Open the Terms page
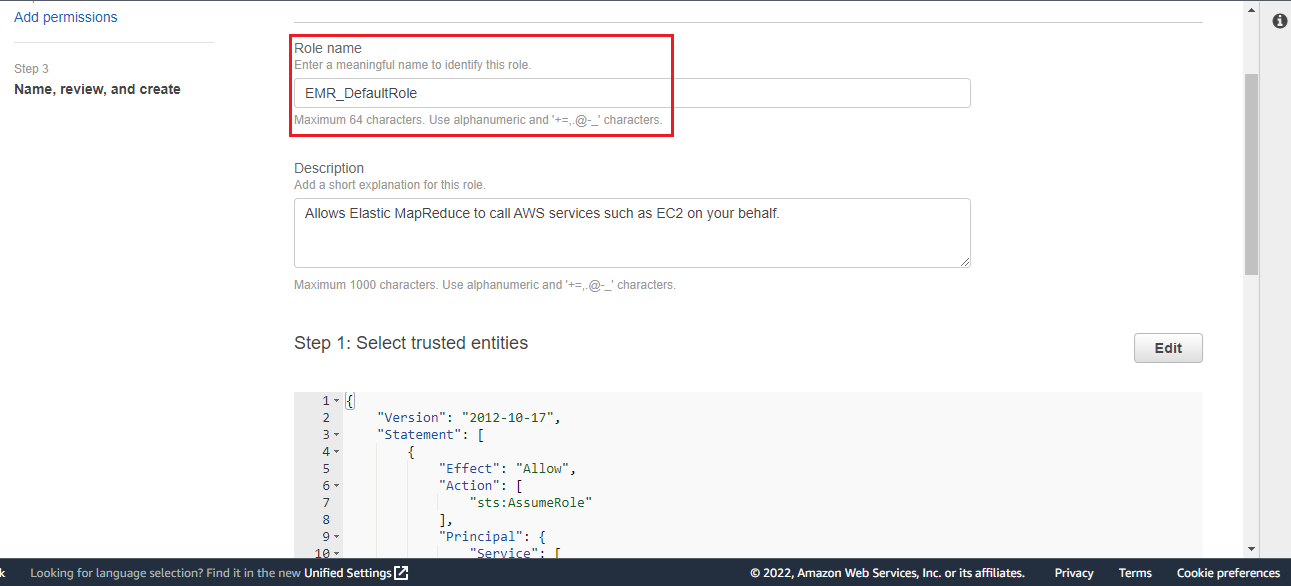The height and width of the screenshot is (586, 1291). pos(1135,572)
